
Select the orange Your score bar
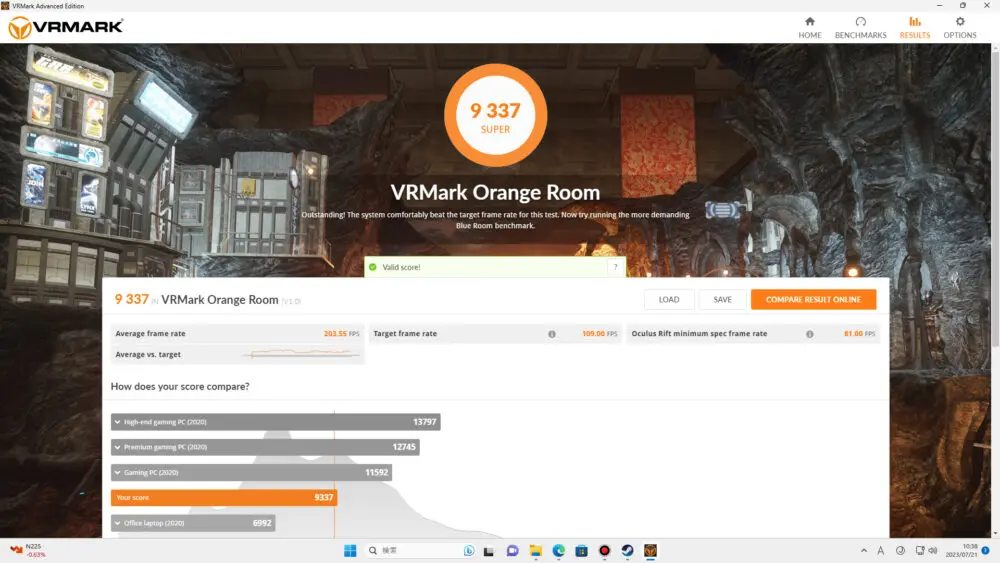pyautogui.click(x=223, y=497)
